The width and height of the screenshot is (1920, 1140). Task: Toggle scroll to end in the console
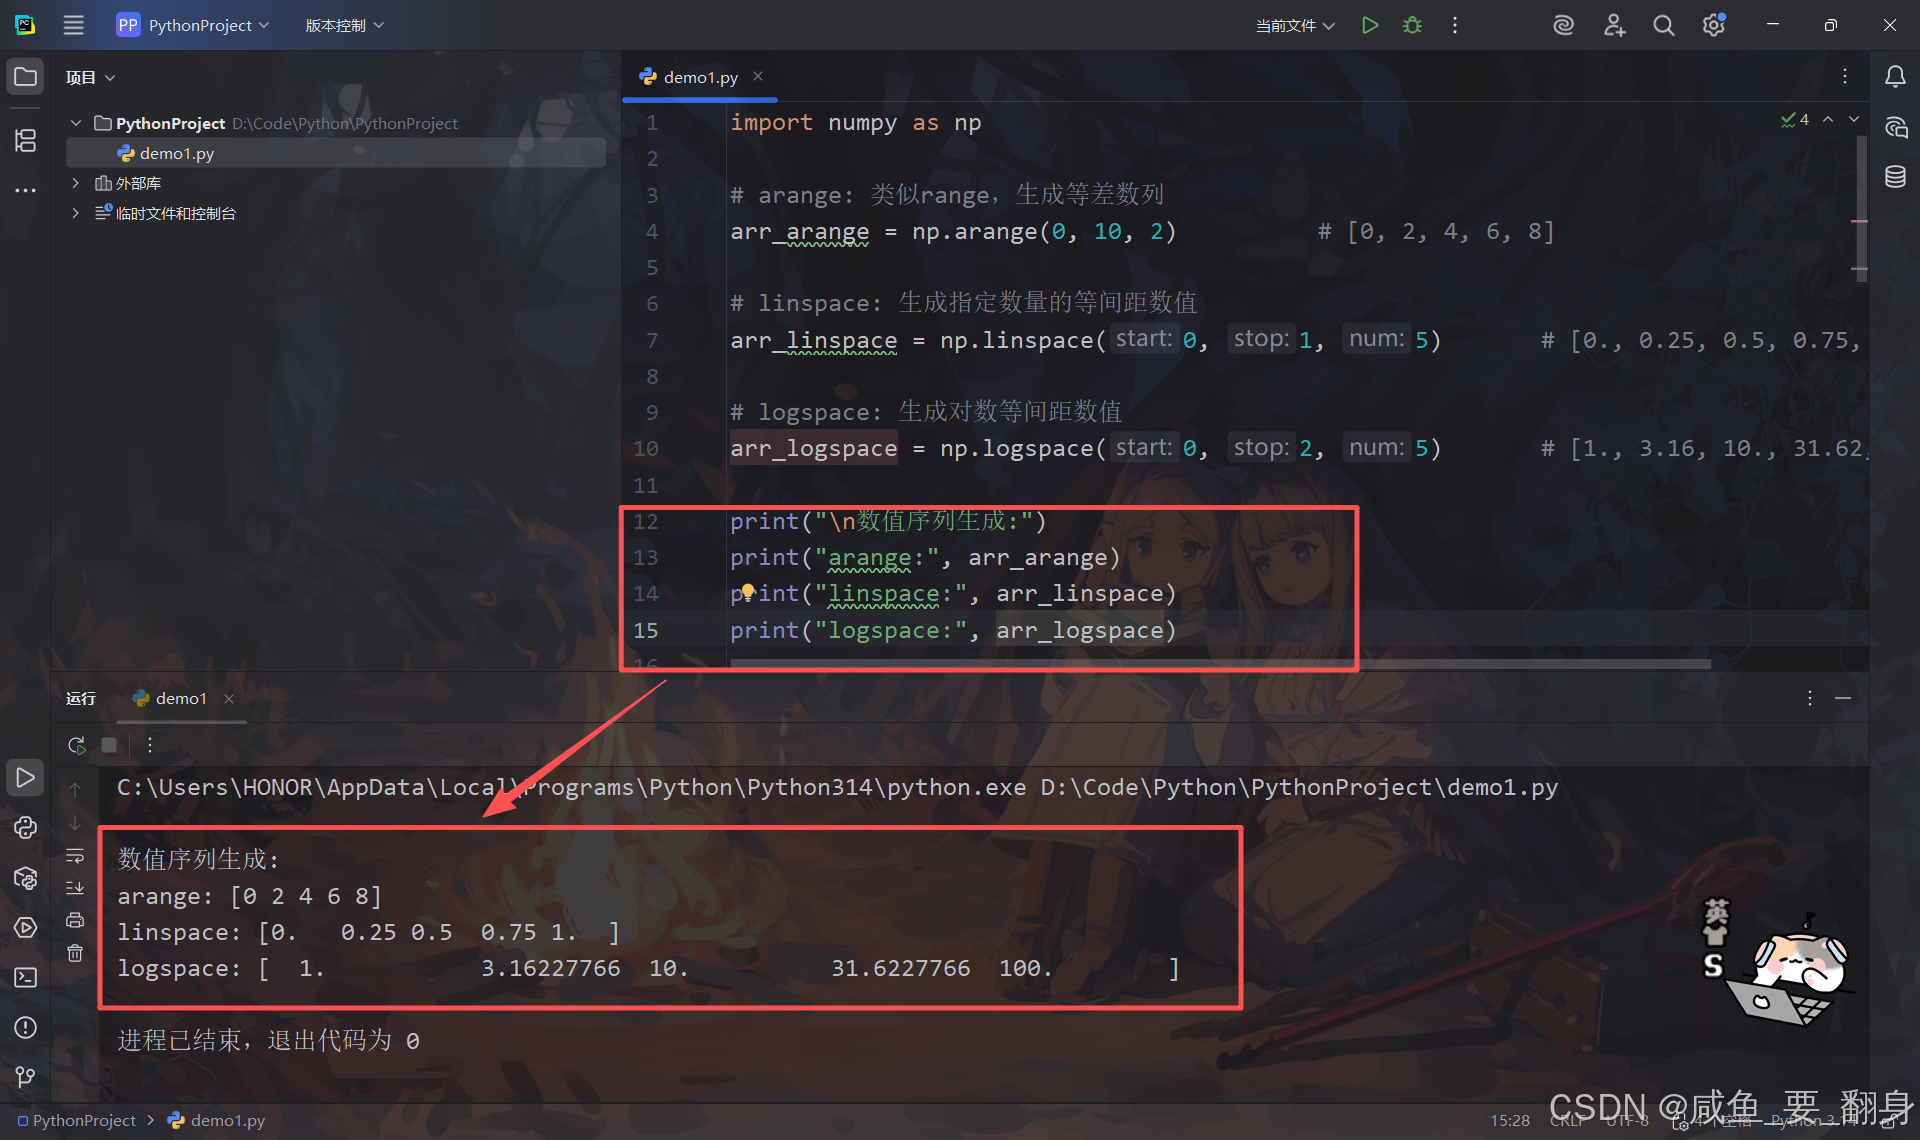coord(75,888)
